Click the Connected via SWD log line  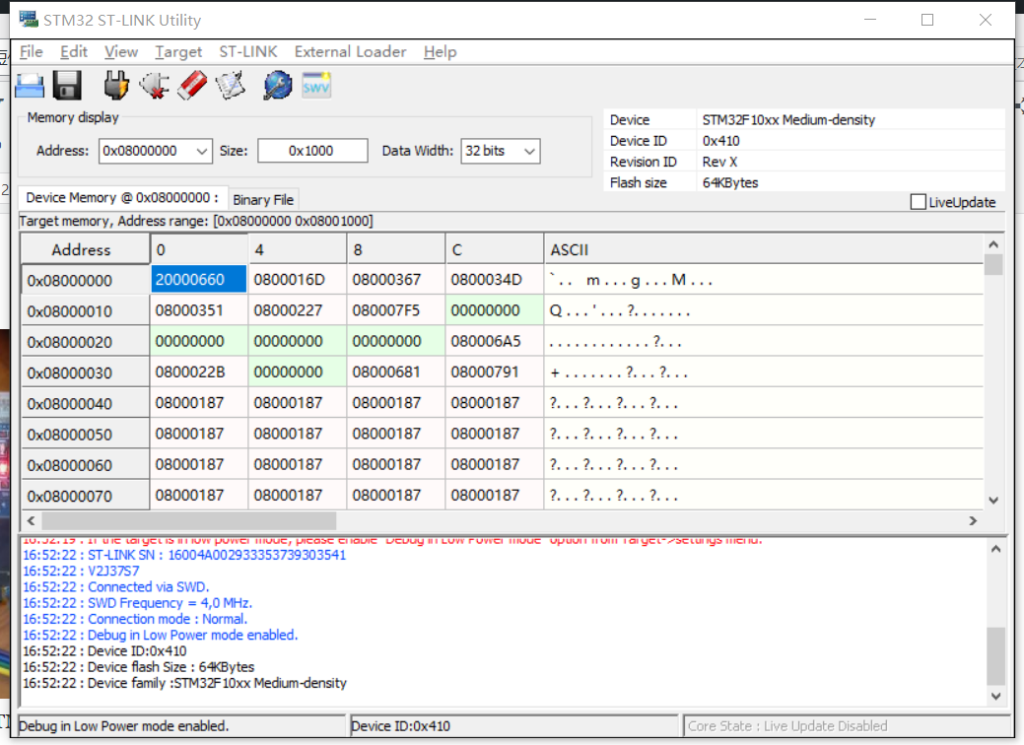(116, 587)
